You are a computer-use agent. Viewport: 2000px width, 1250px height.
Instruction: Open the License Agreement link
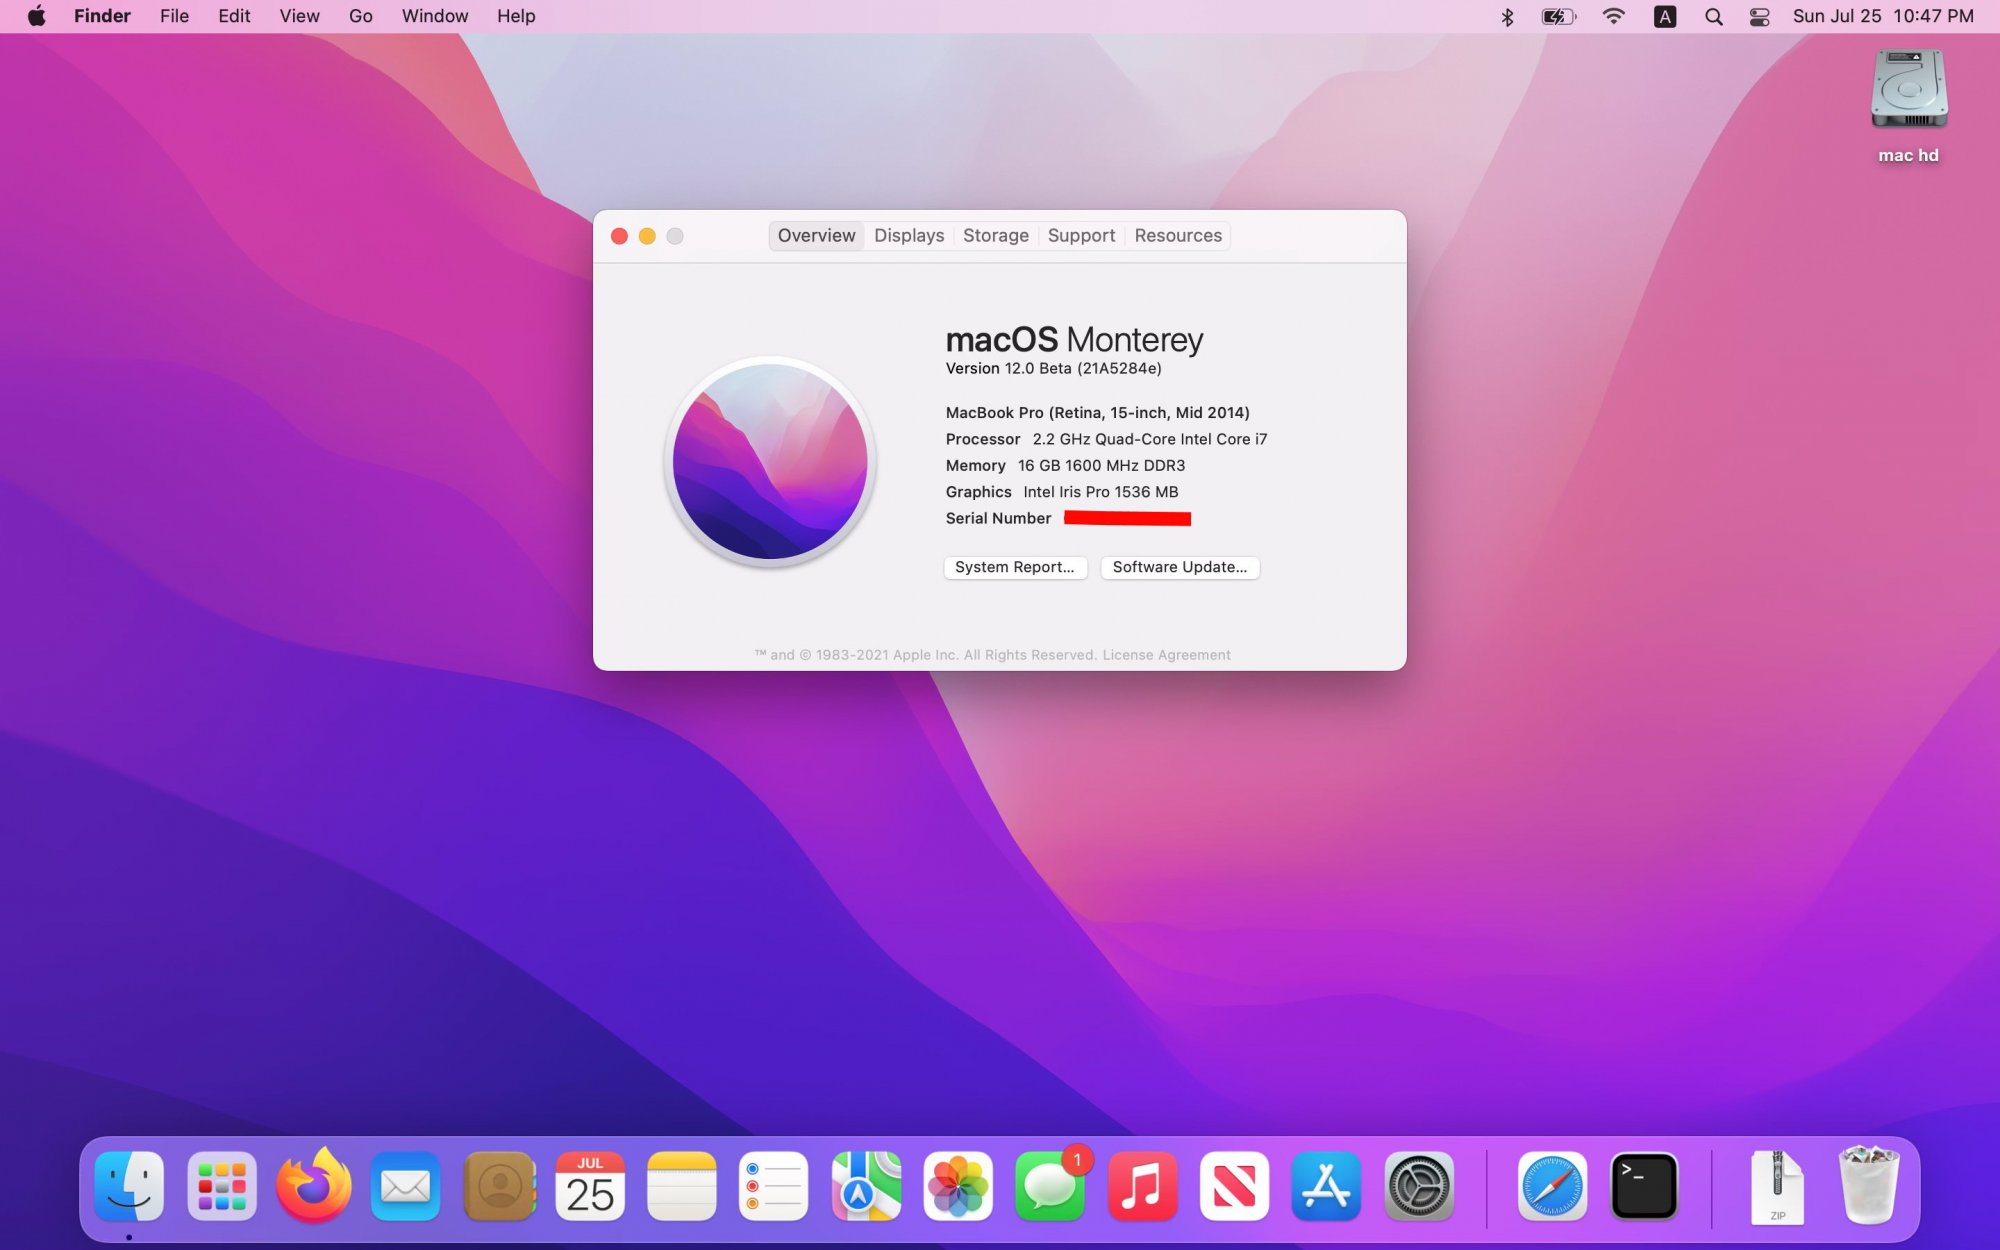1166,655
